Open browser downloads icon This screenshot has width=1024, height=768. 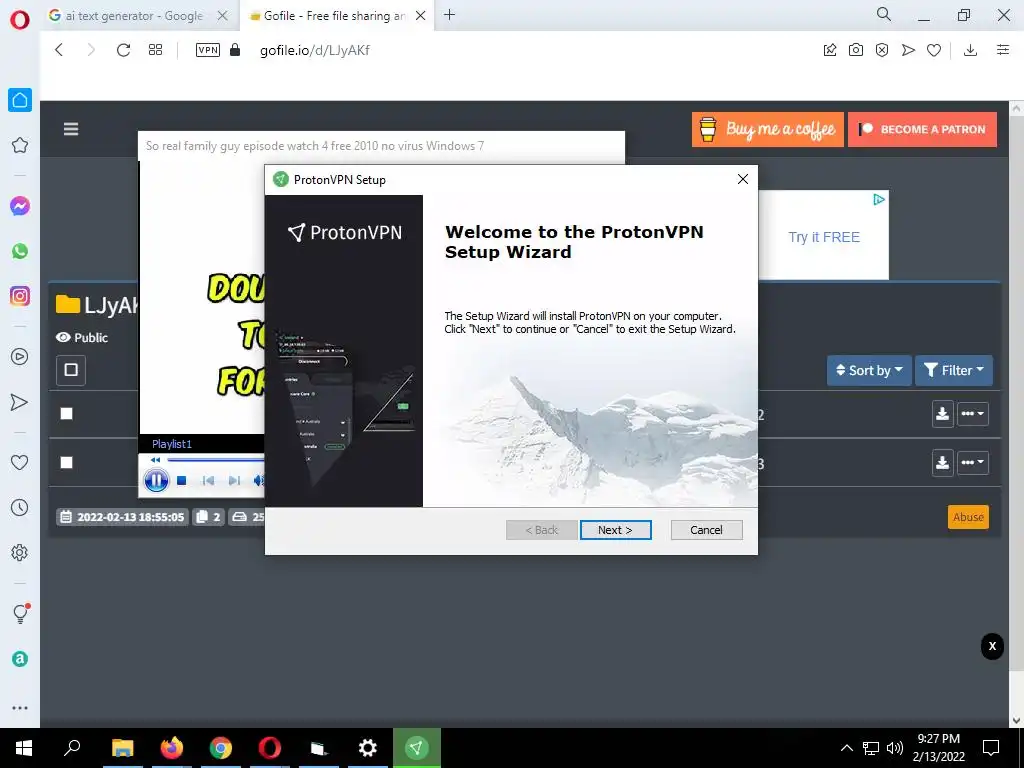click(970, 50)
